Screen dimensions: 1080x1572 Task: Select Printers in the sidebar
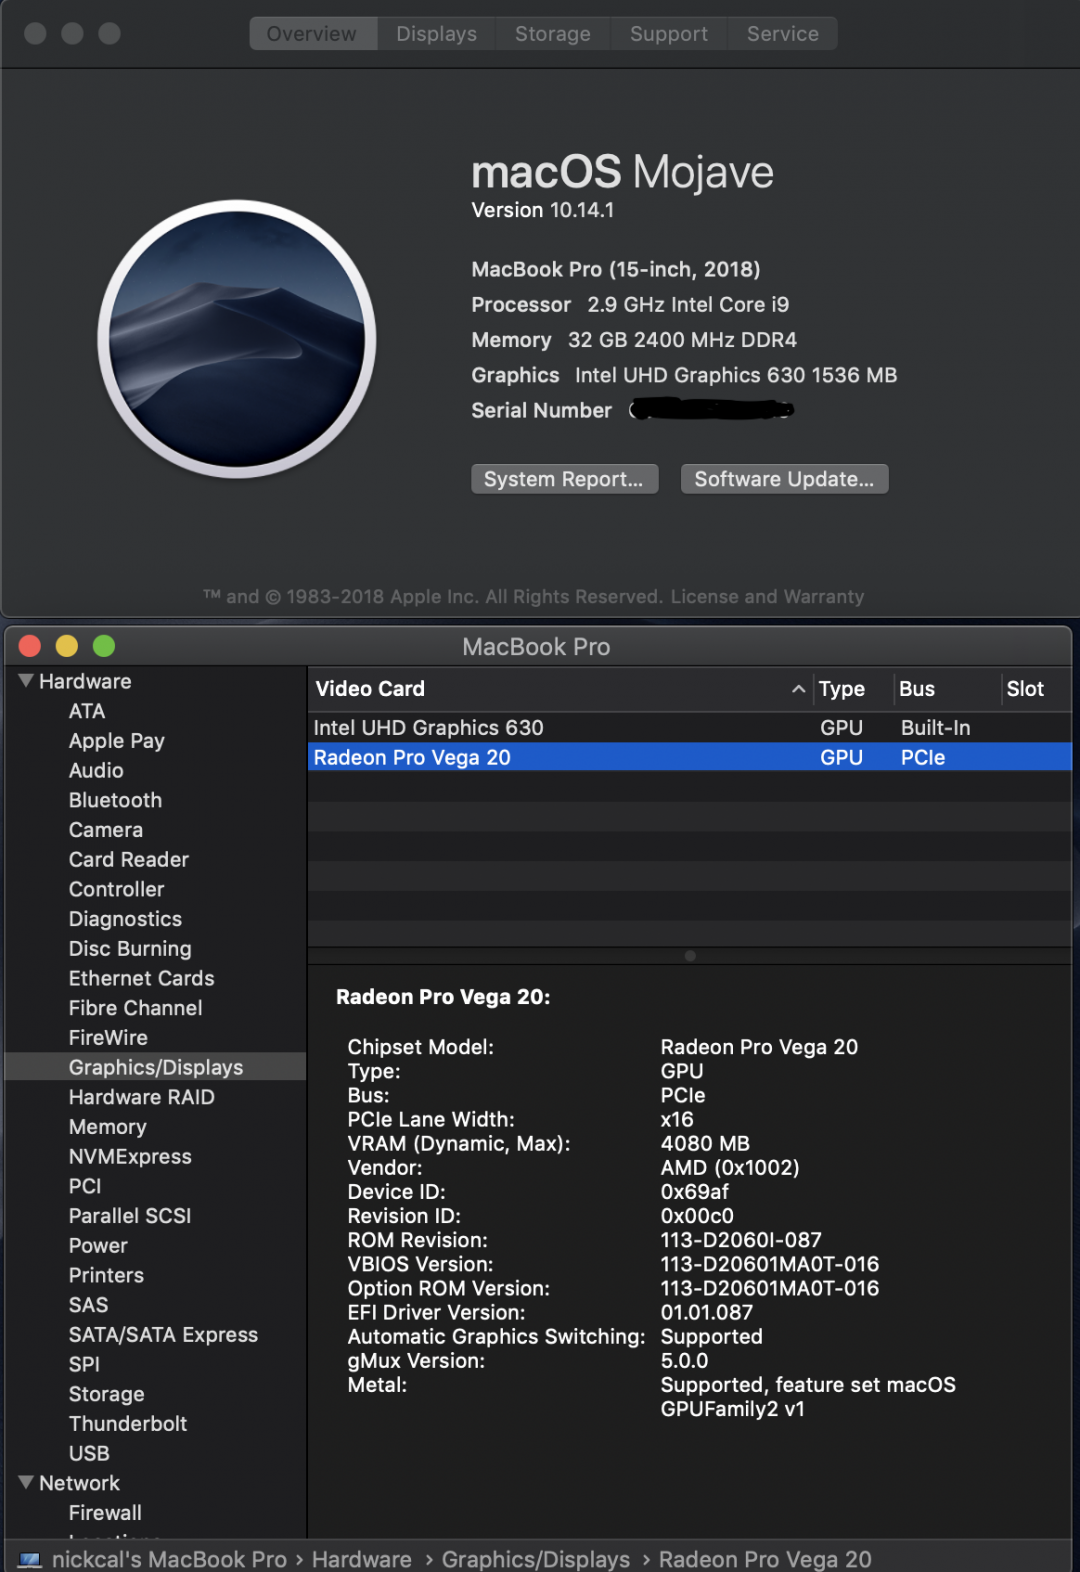click(x=106, y=1275)
